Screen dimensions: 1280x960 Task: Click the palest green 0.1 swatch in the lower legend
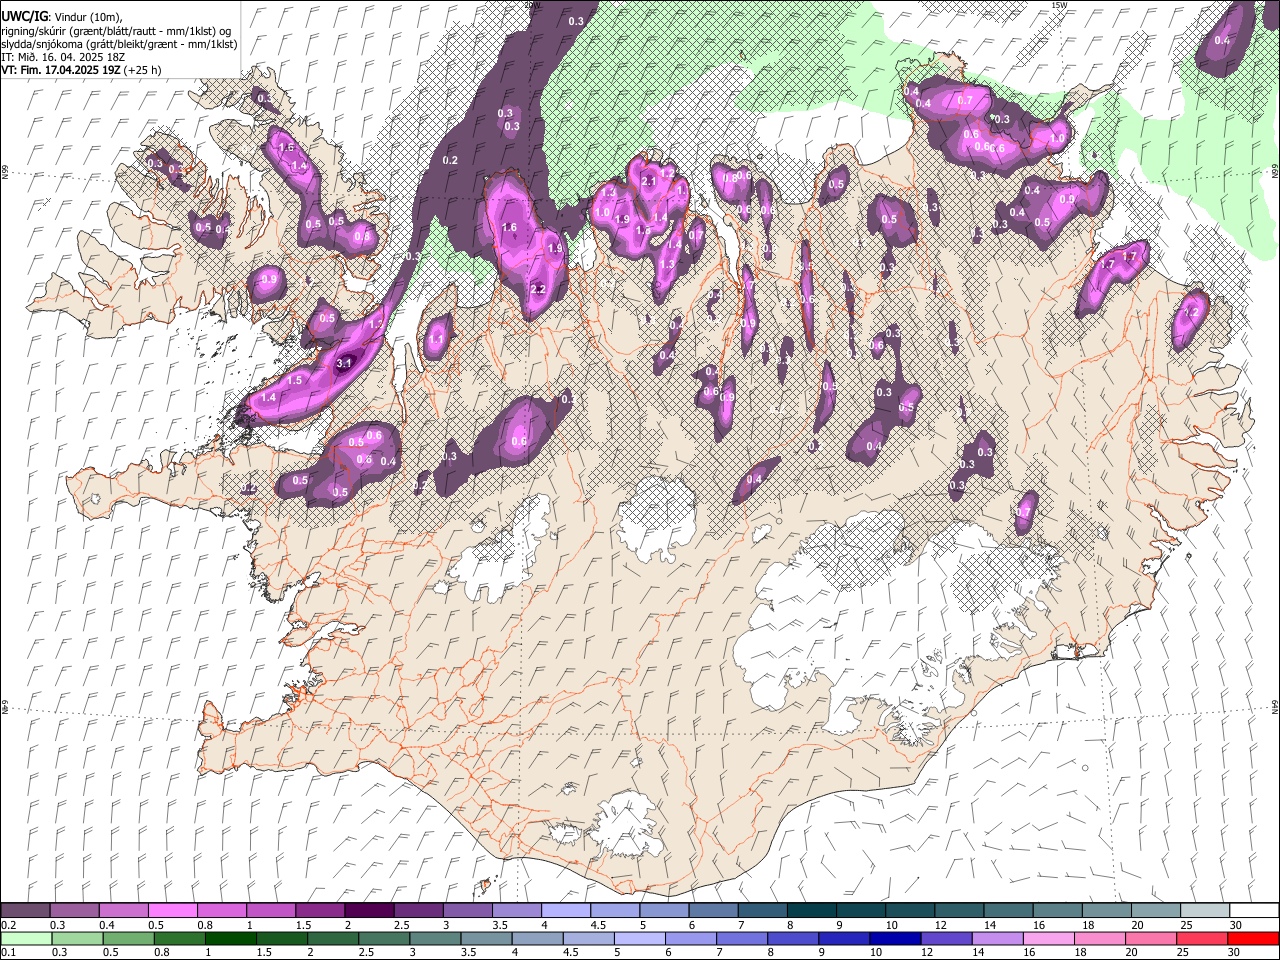(25, 939)
